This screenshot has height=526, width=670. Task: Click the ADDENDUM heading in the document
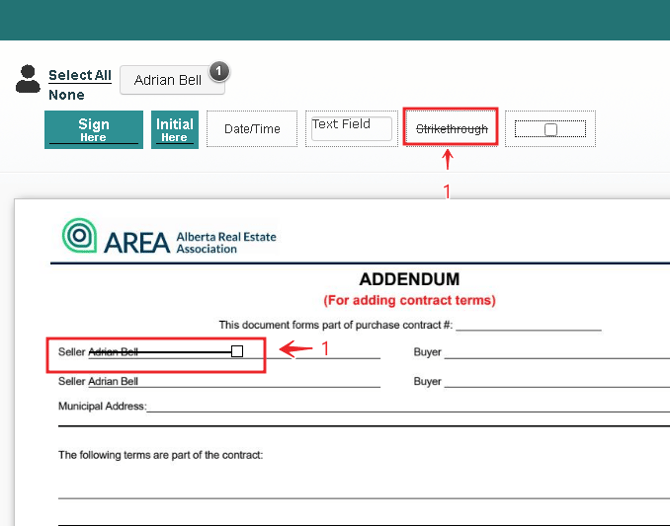[409, 279]
